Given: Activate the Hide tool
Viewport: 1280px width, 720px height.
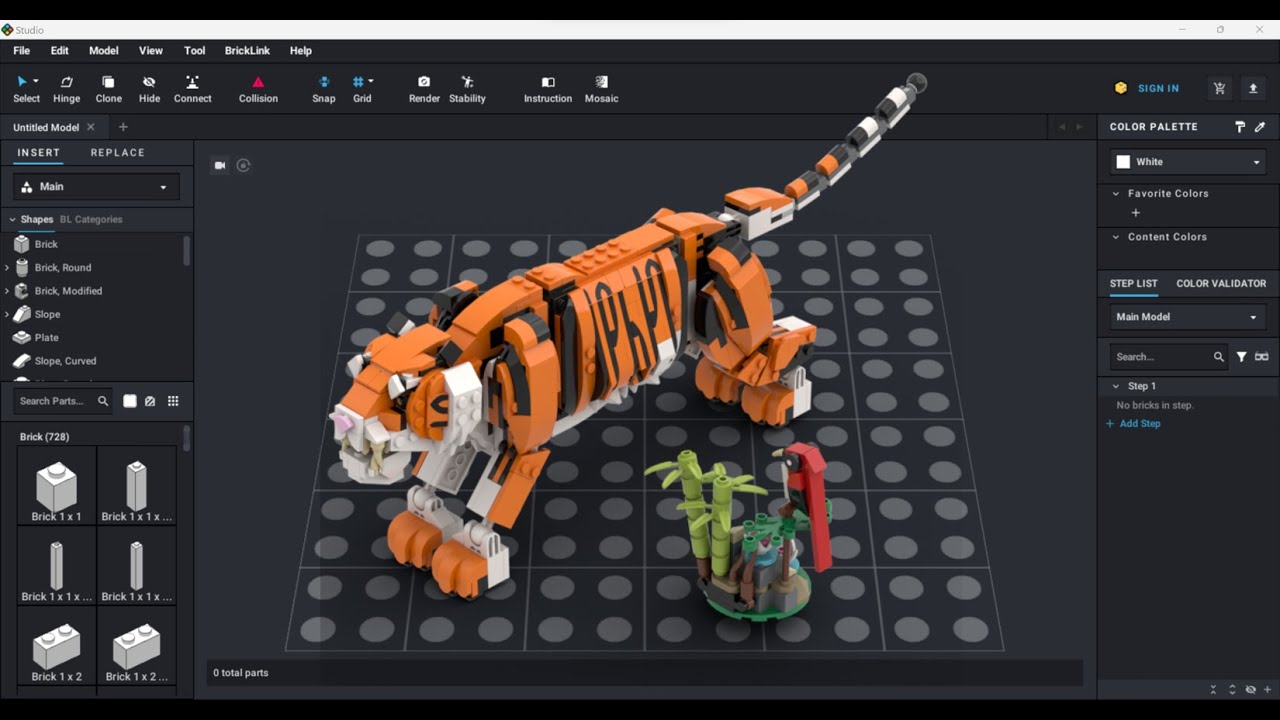Looking at the screenshot, I should click(149, 89).
